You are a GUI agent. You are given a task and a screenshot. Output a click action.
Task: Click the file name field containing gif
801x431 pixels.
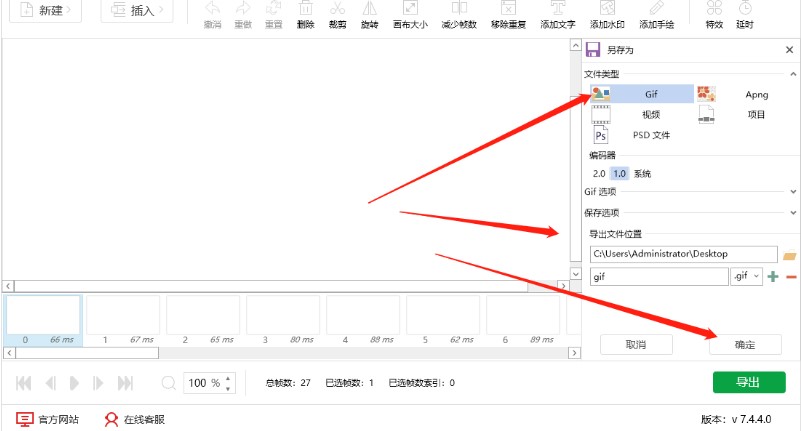[x=659, y=276]
